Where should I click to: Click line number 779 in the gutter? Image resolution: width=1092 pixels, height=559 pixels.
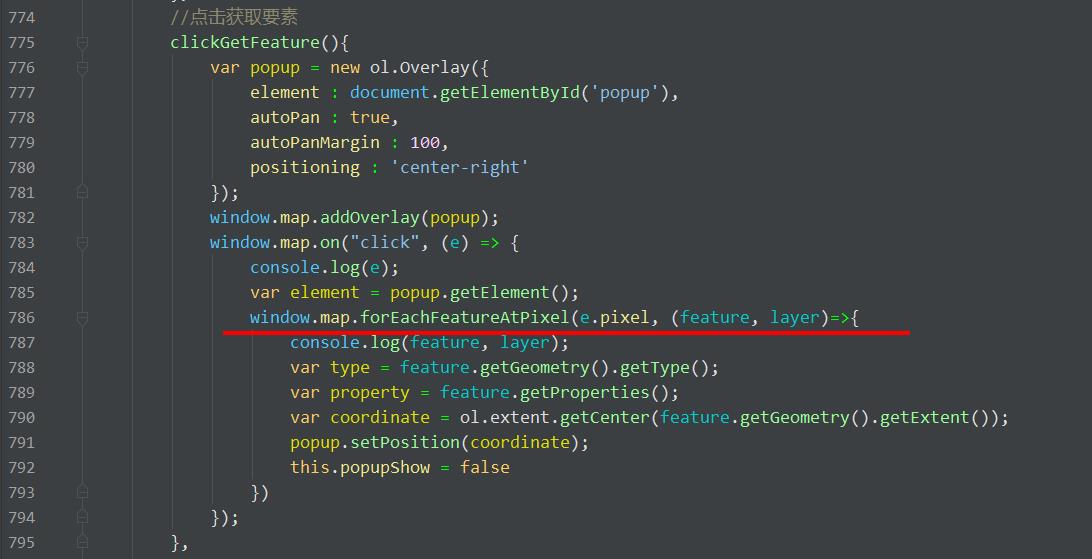22,143
